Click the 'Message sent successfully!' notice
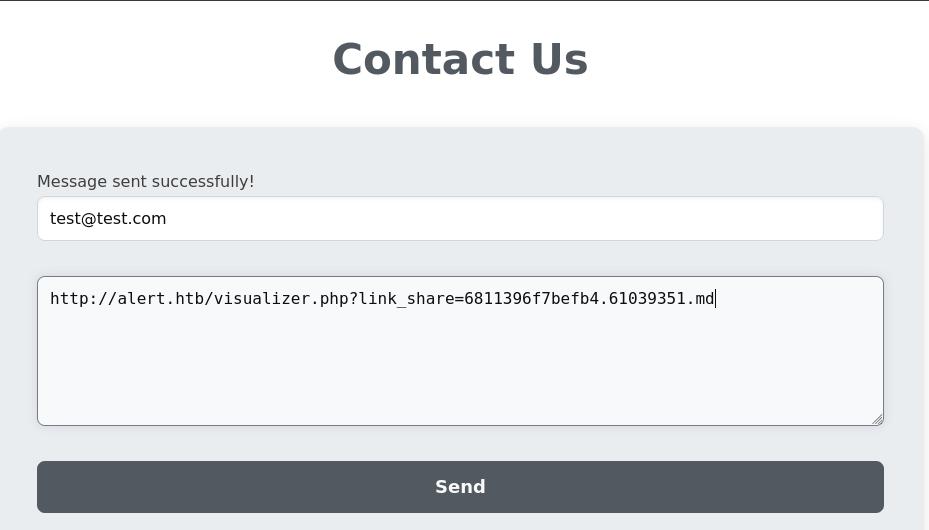The image size is (929, 530). 146,181
